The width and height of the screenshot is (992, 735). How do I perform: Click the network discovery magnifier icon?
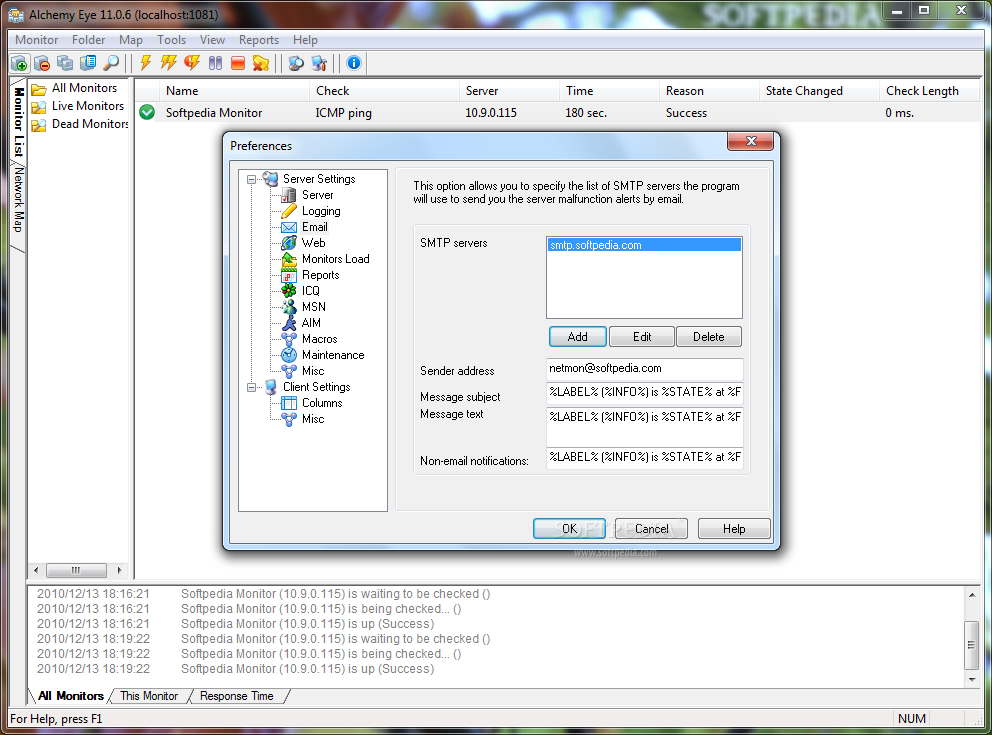pyautogui.click(x=295, y=63)
